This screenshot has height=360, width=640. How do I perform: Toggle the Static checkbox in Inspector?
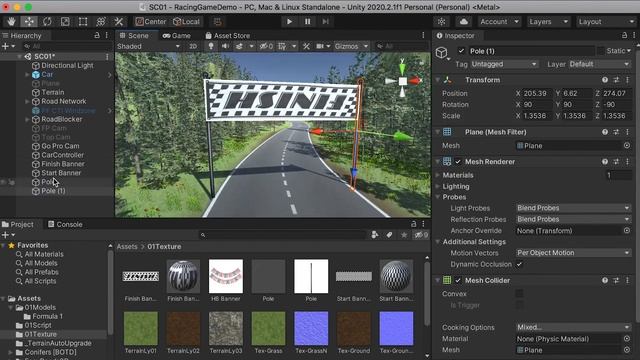click(600, 51)
